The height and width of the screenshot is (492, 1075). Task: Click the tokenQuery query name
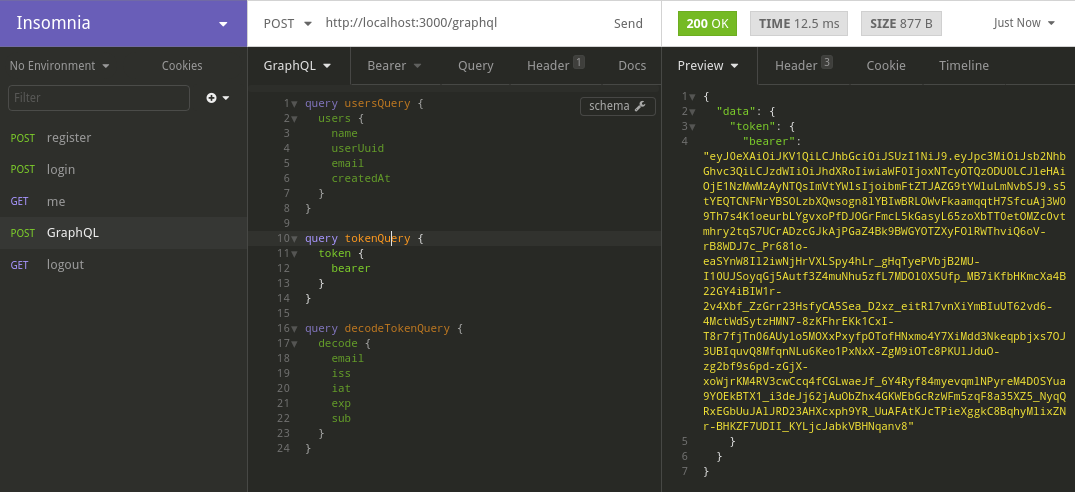[x=377, y=238]
